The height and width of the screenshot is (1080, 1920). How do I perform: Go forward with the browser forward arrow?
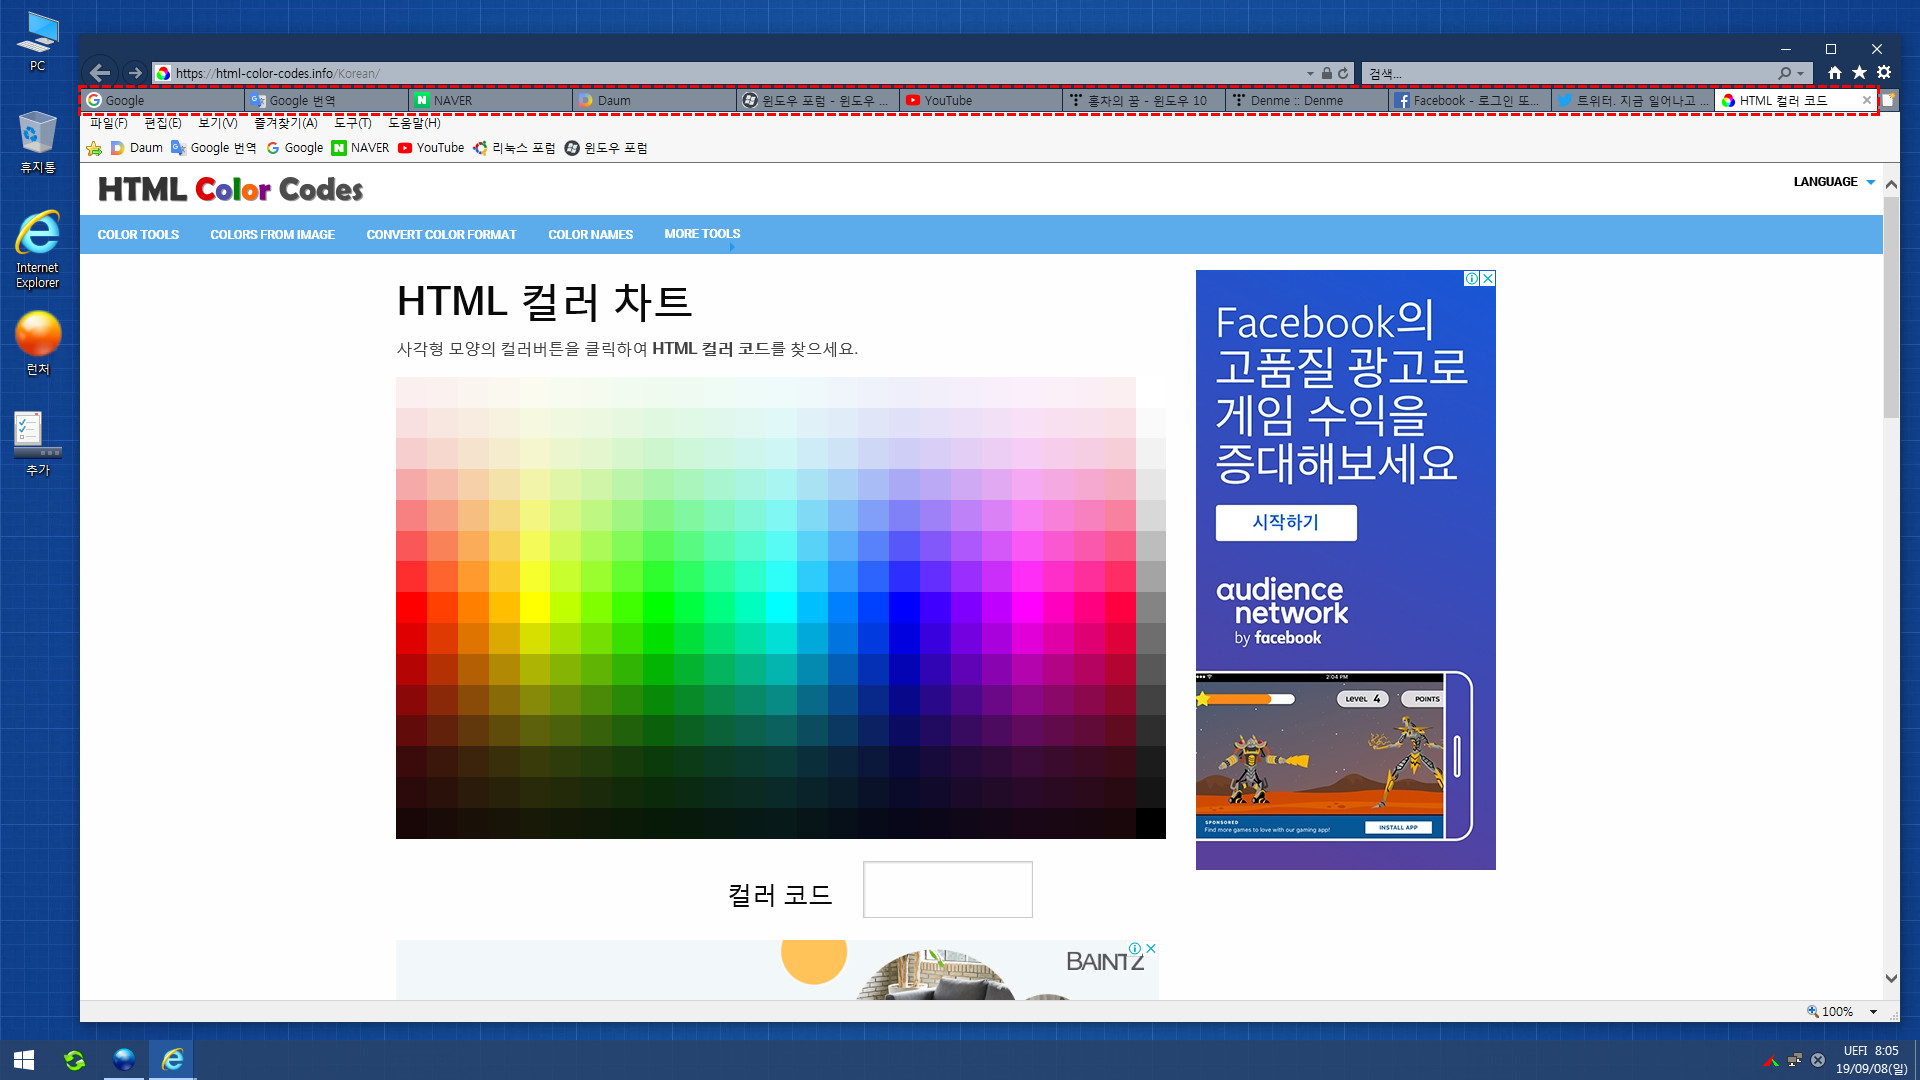pos(135,73)
